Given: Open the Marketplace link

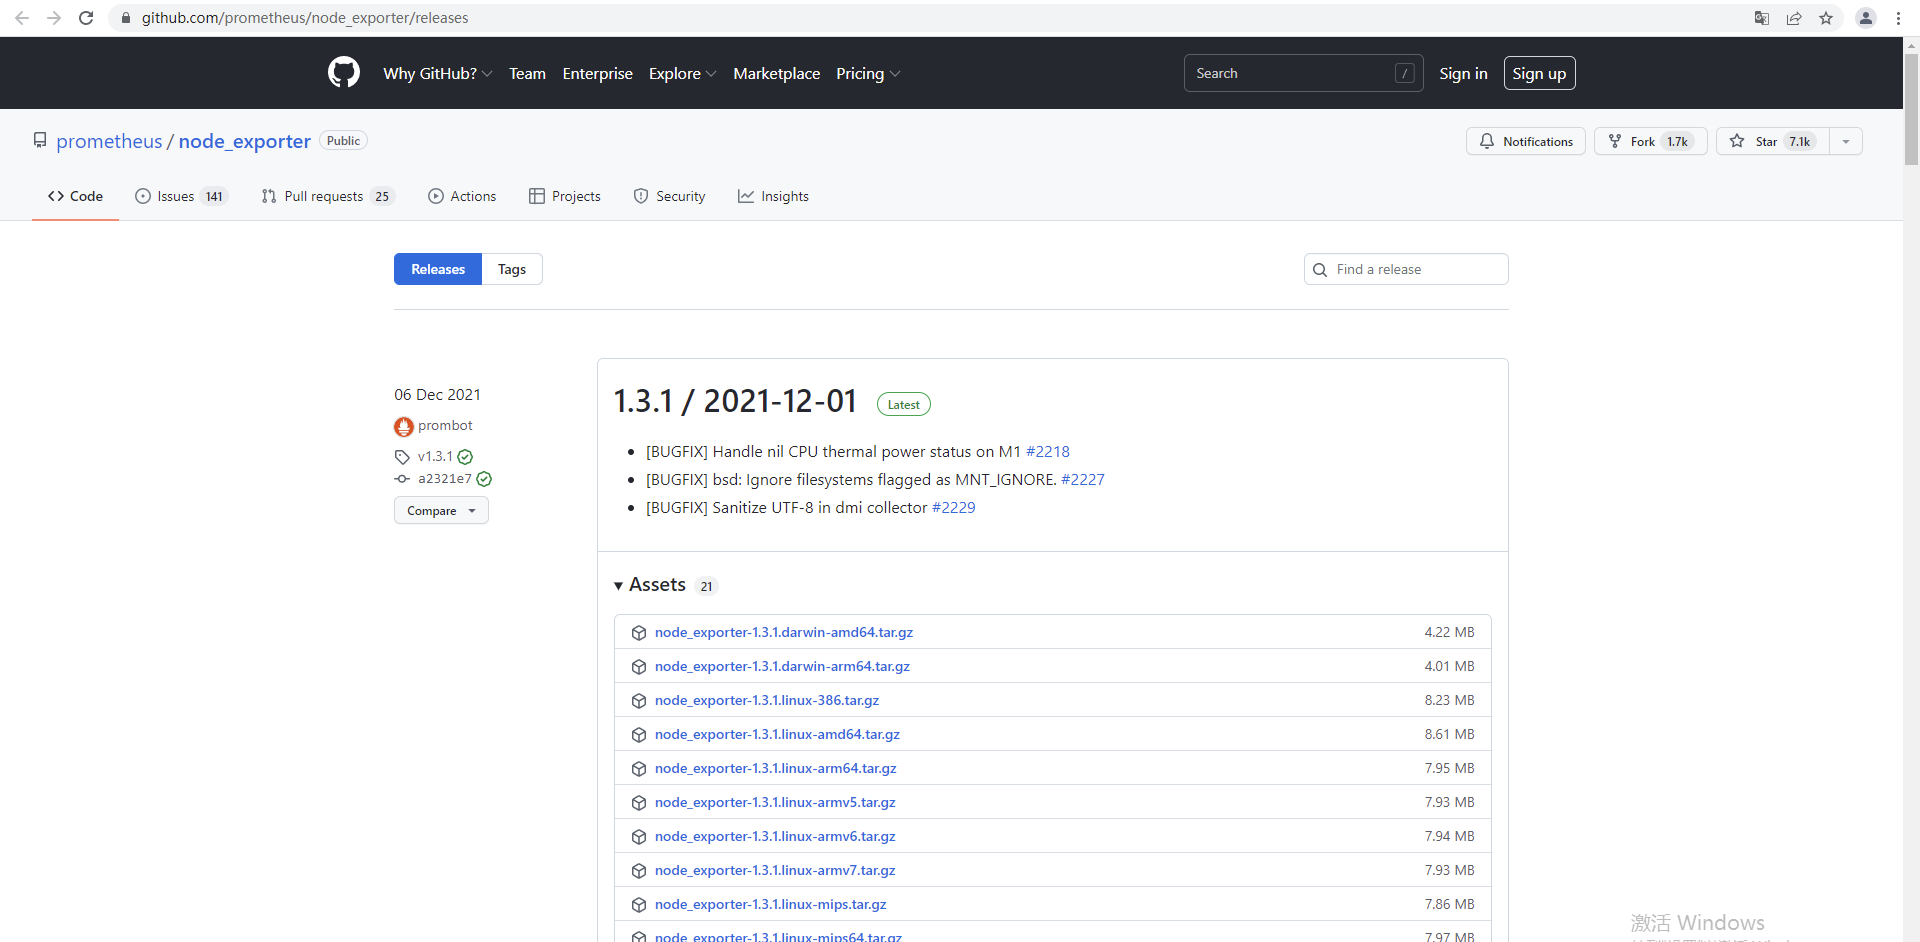Looking at the screenshot, I should tap(776, 73).
